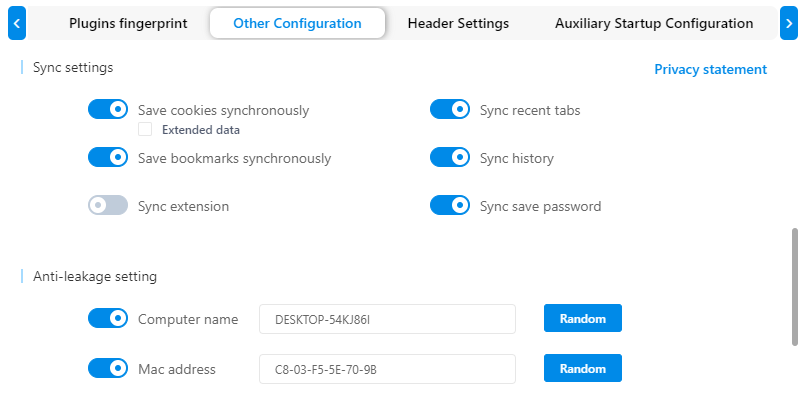Click the Sync history label

(x=517, y=159)
